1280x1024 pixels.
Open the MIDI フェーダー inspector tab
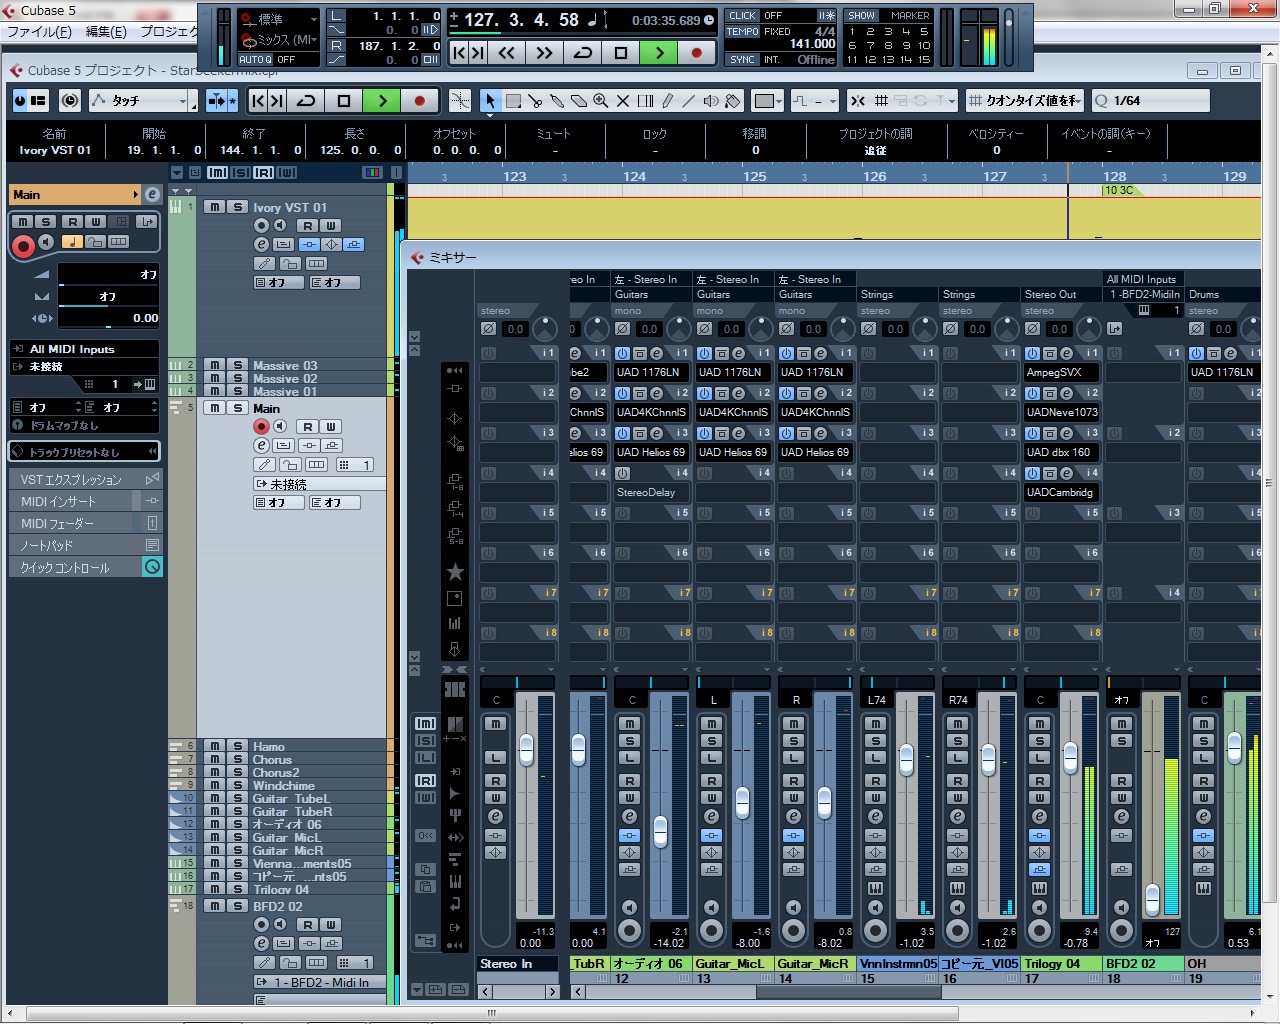point(85,524)
